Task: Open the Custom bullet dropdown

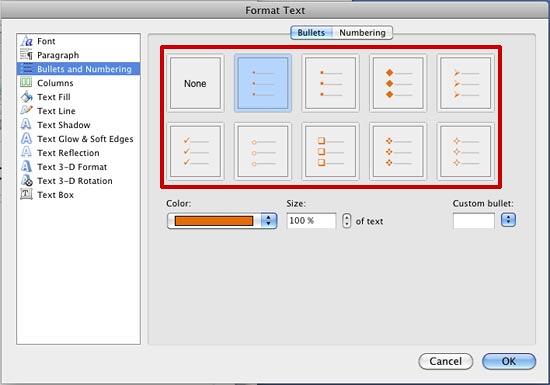Action: pos(508,220)
